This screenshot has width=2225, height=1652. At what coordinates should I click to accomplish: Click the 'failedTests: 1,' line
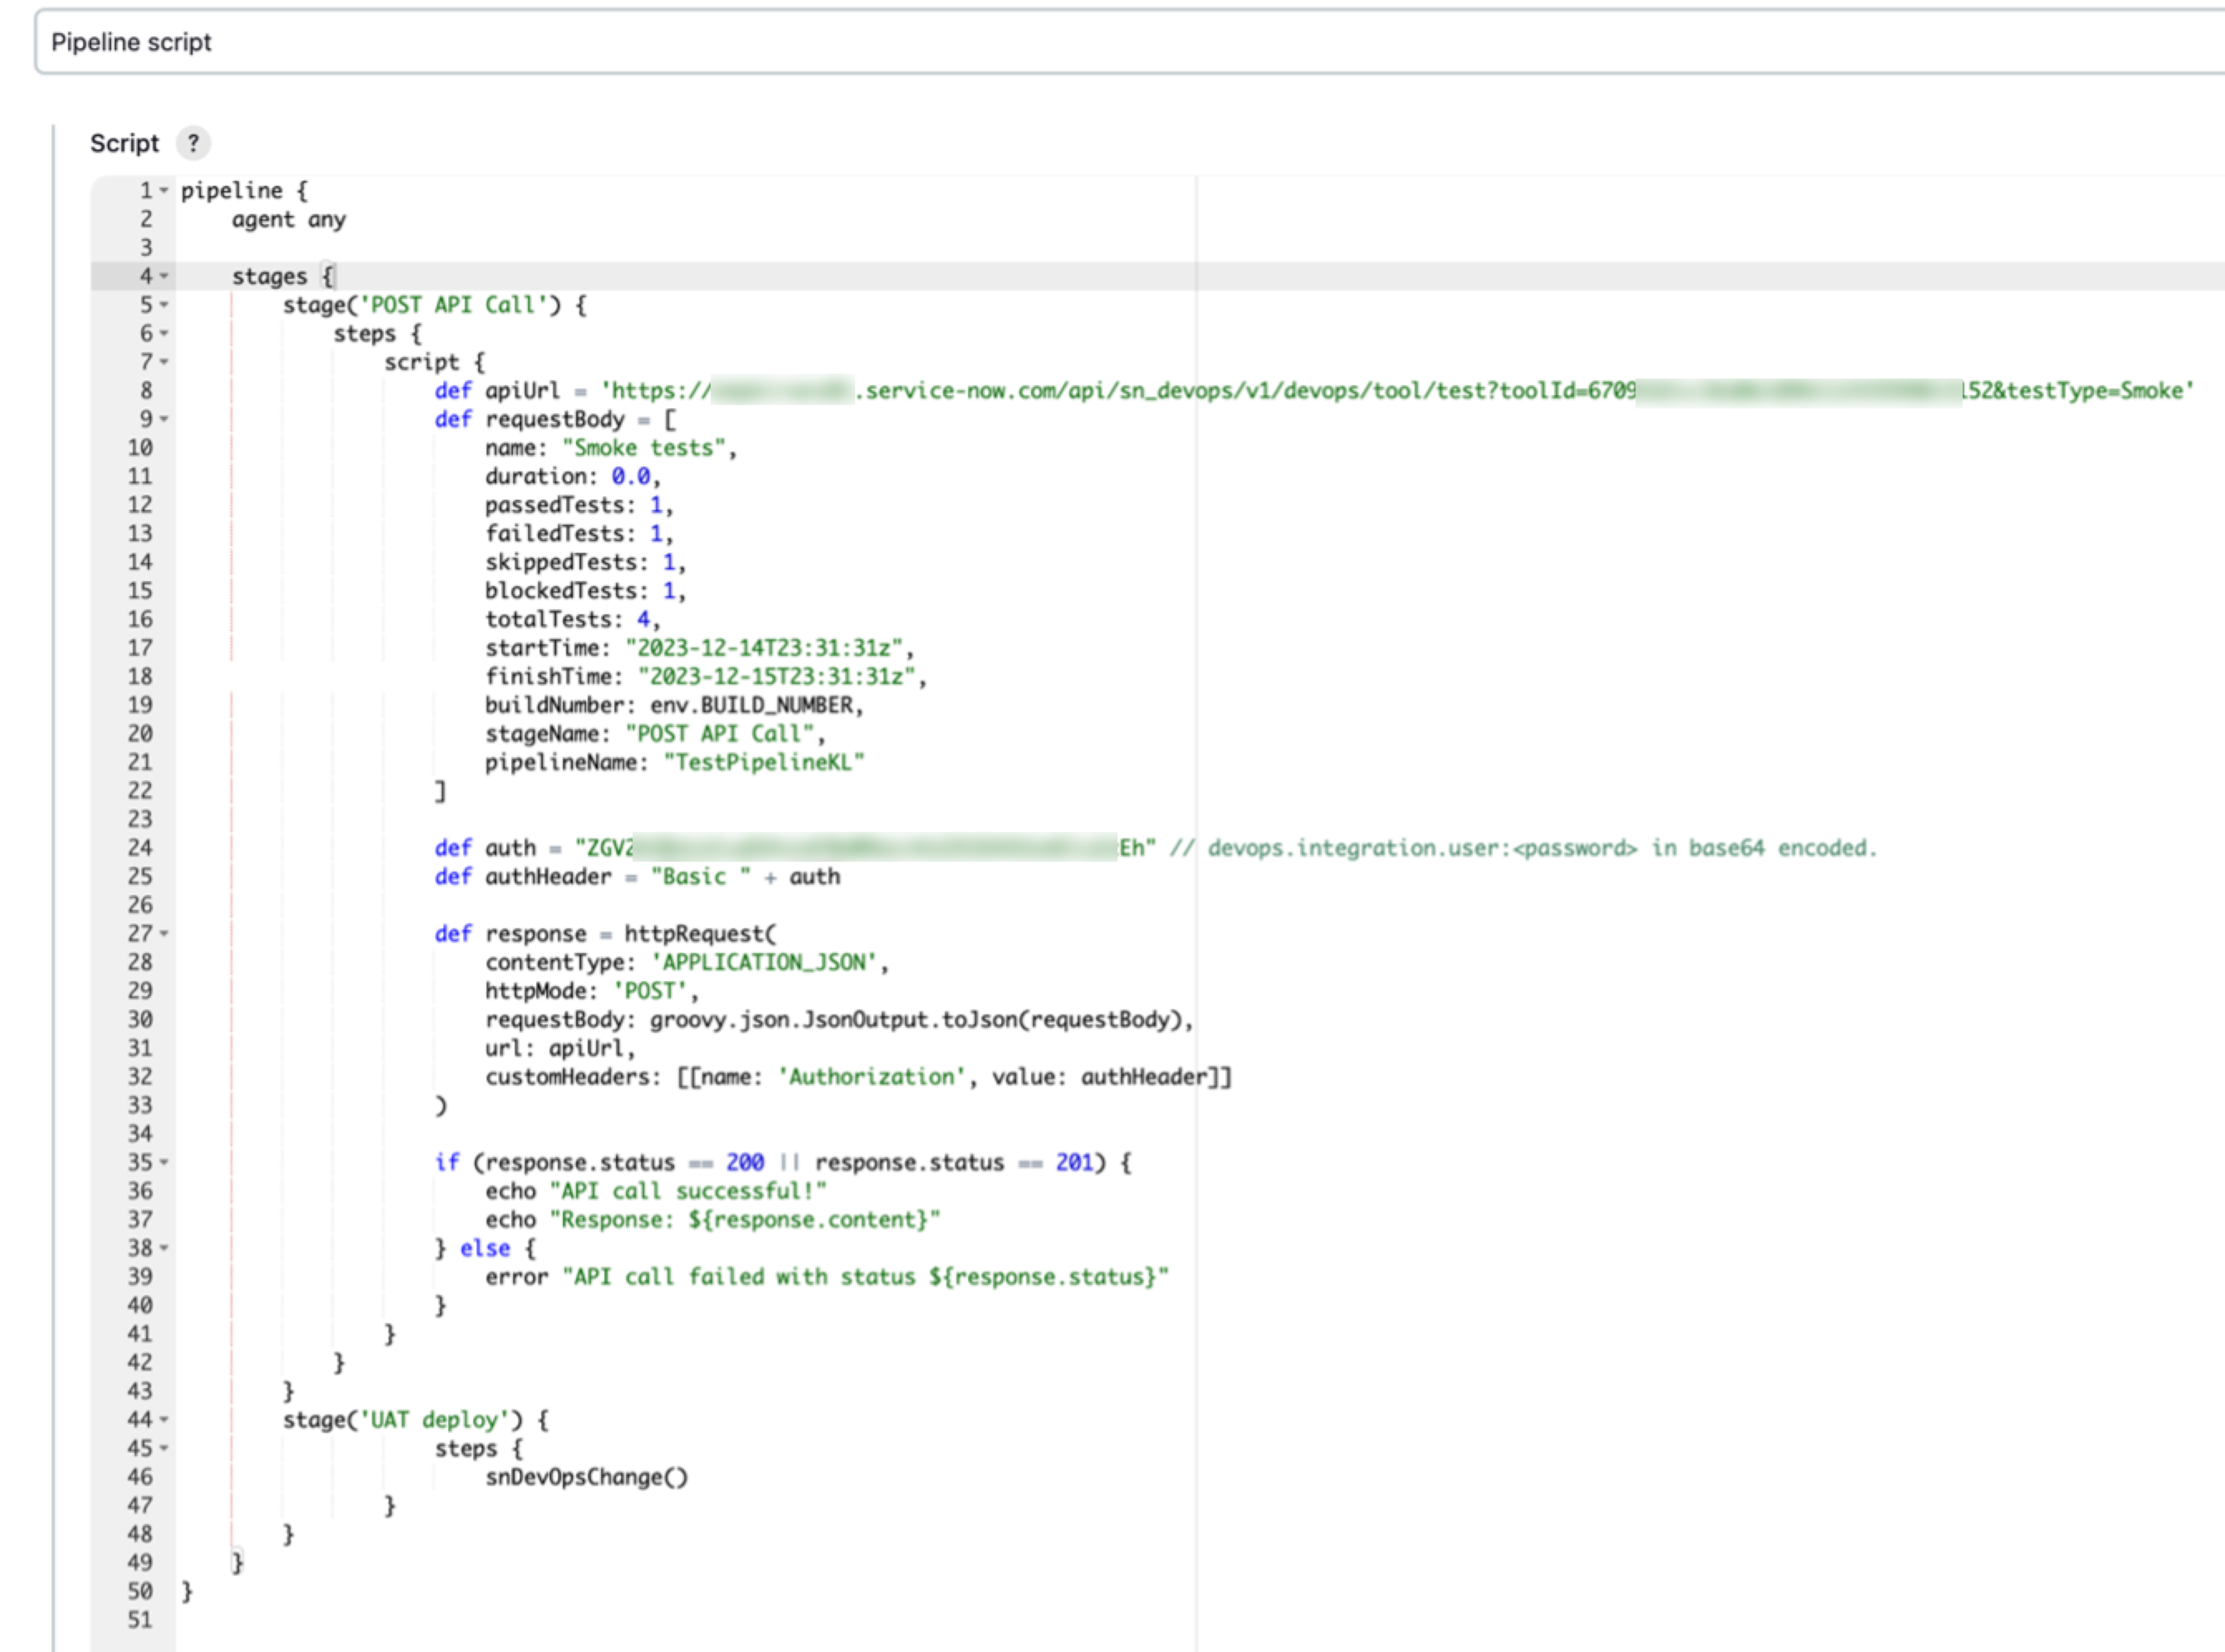click(x=578, y=534)
